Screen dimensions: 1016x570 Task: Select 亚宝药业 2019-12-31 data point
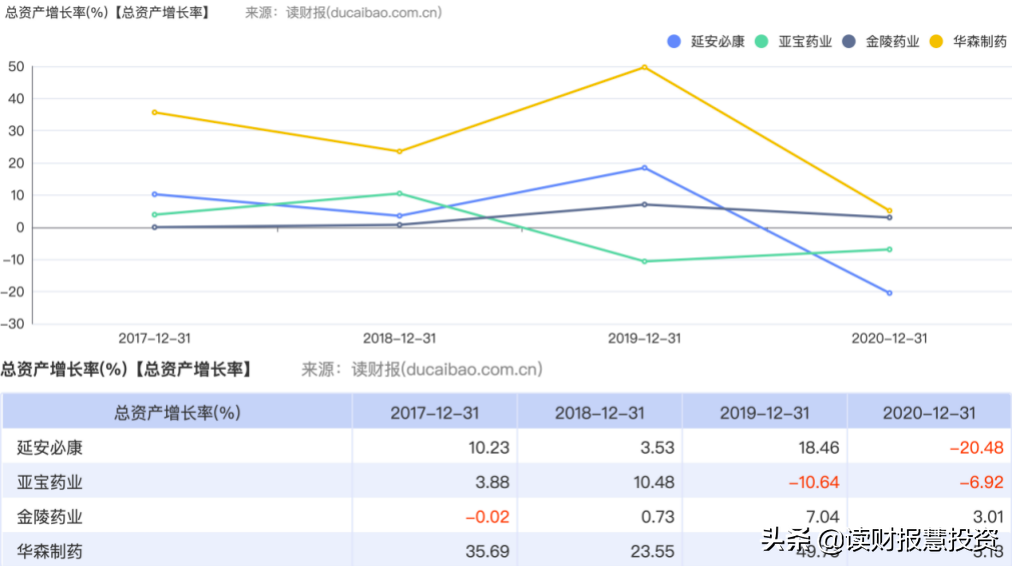[644, 262]
